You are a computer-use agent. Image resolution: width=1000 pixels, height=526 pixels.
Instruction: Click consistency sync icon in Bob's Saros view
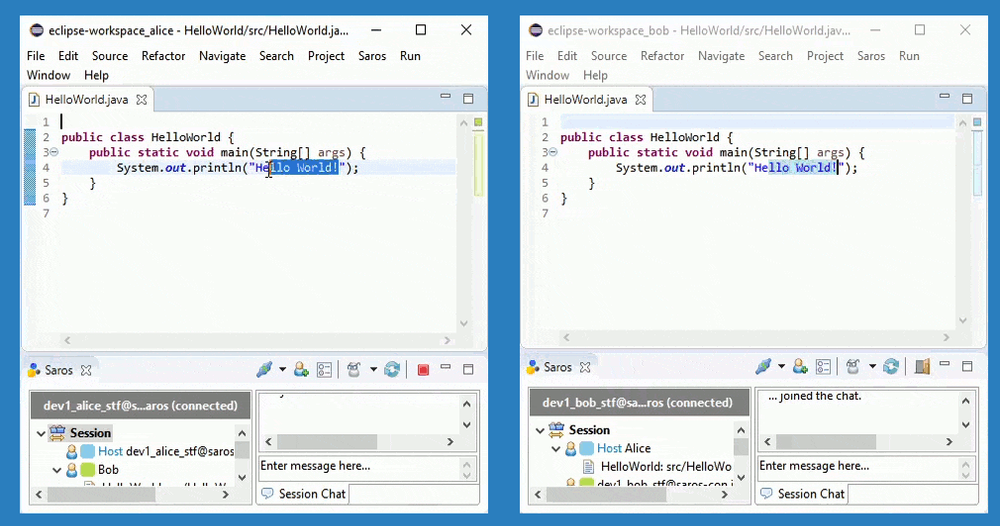click(x=891, y=367)
